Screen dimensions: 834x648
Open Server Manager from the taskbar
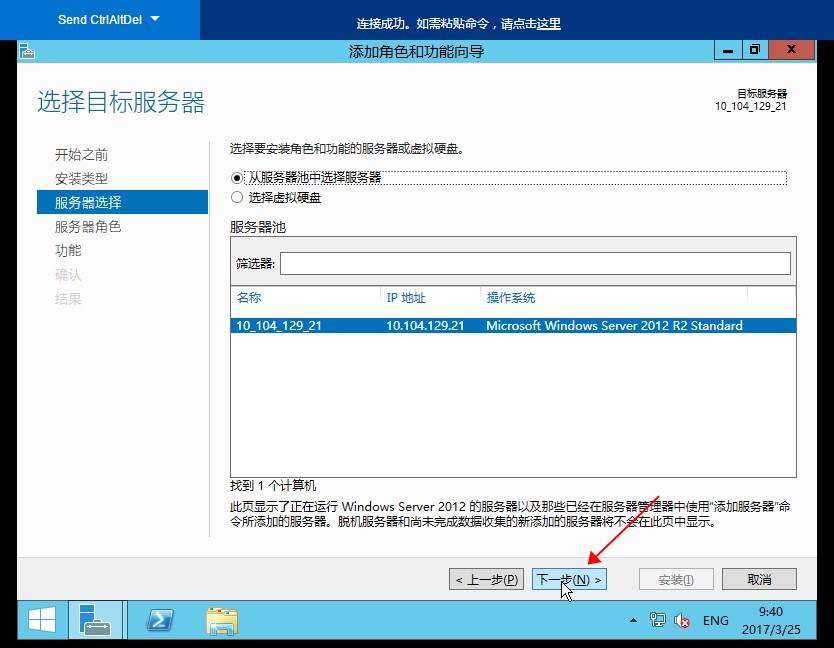click(96, 620)
